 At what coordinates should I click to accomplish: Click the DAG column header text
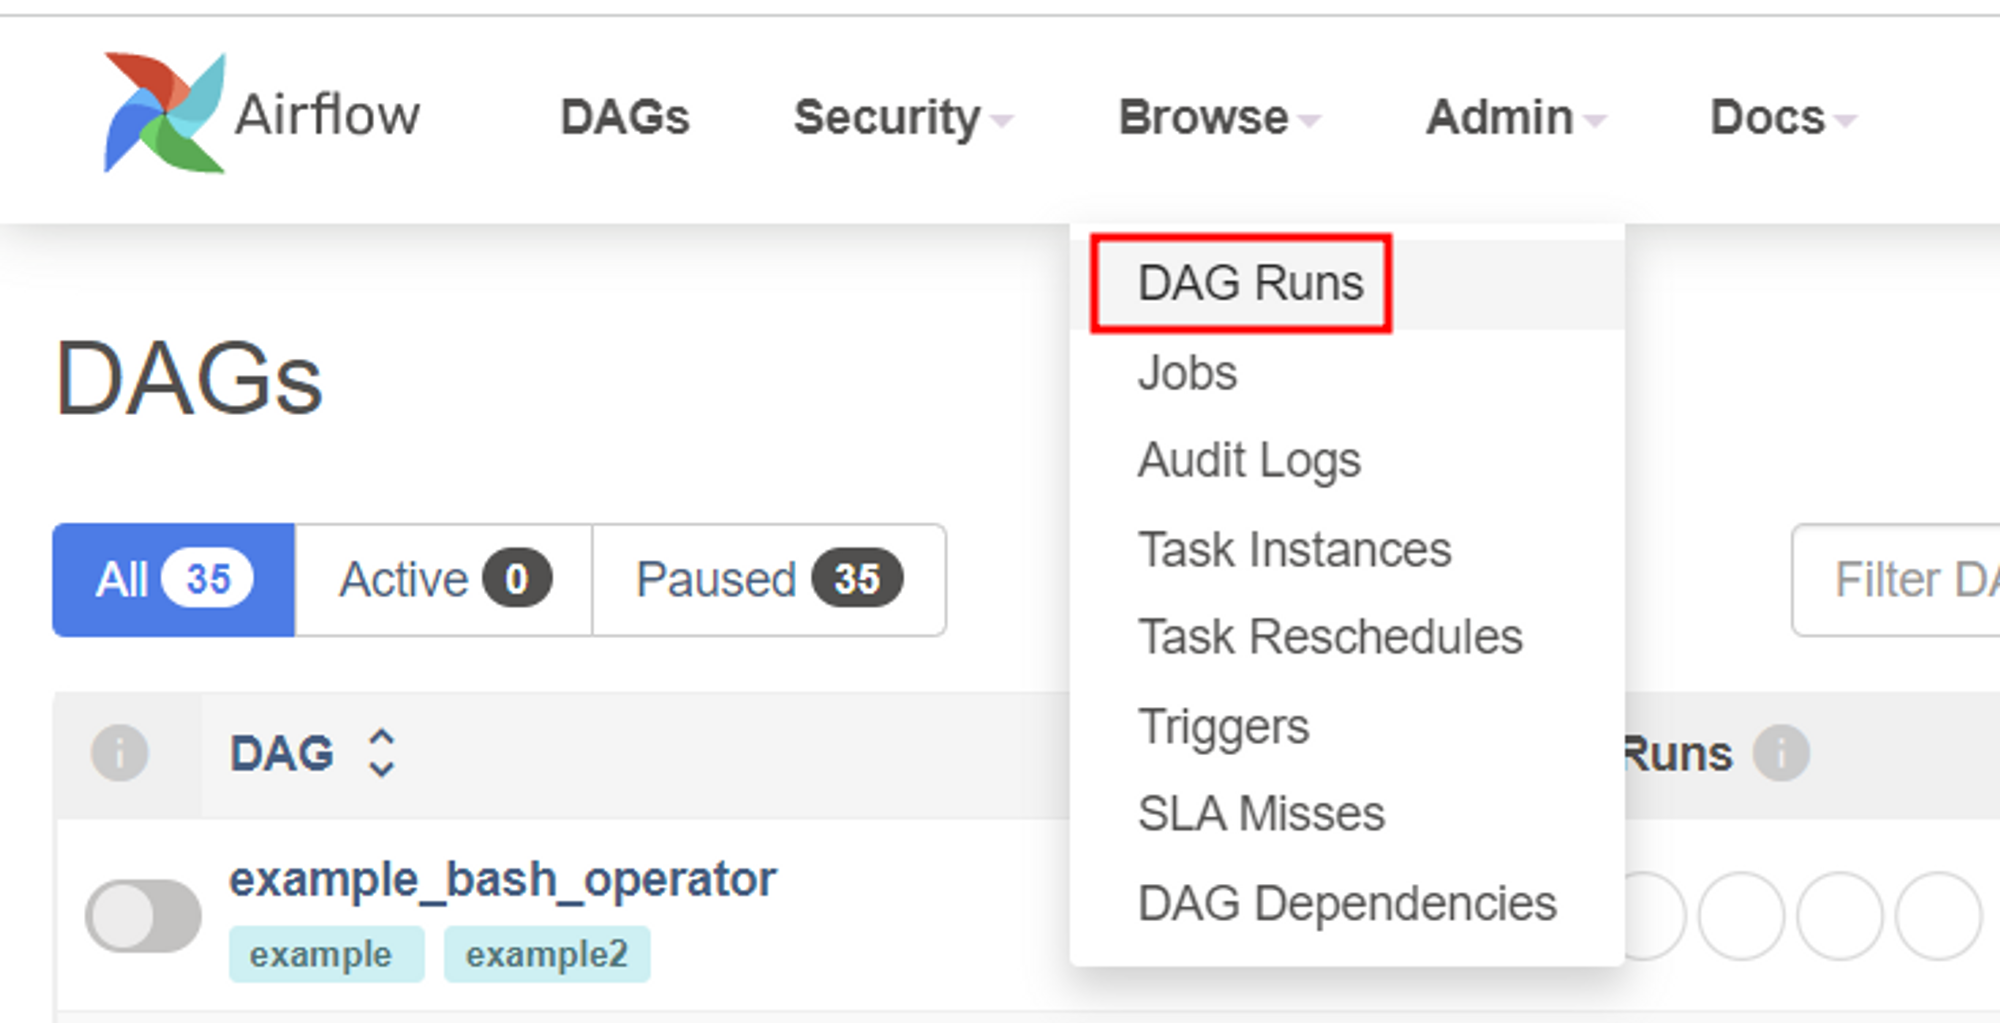click(x=282, y=754)
